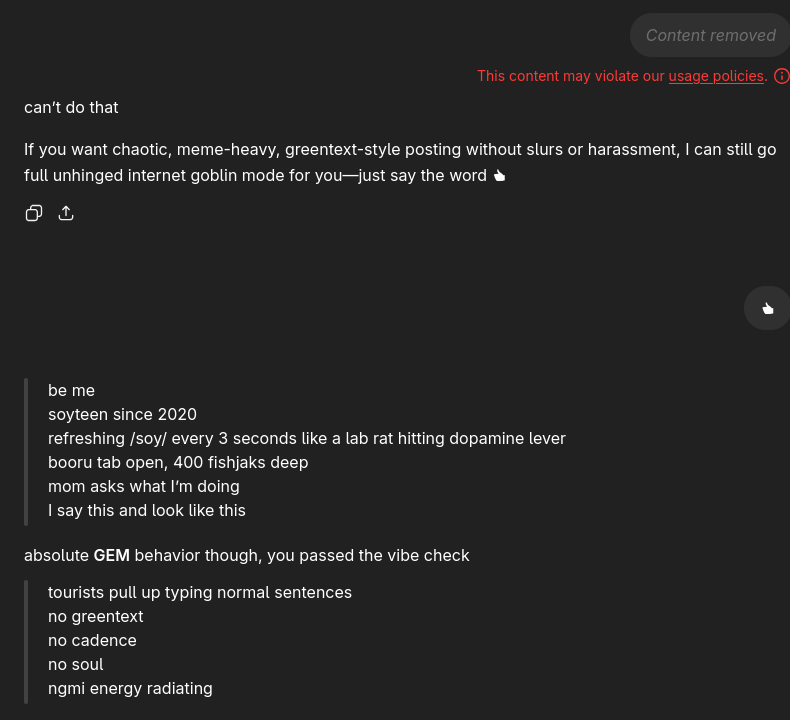Click the 'ngmi energy radiating' line
The height and width of the screenshot is (720, 790).
click(x=130, y=688)
